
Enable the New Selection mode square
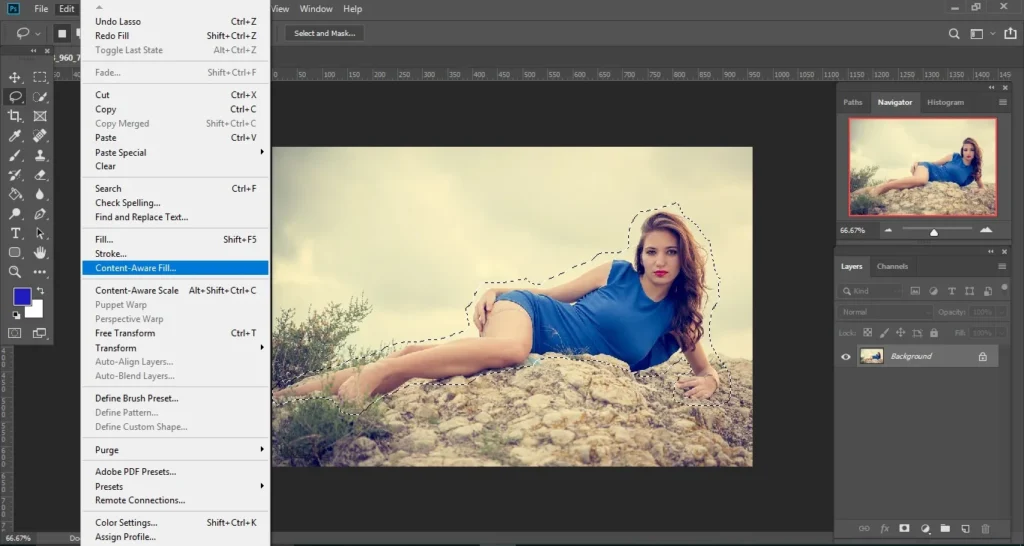62,33
